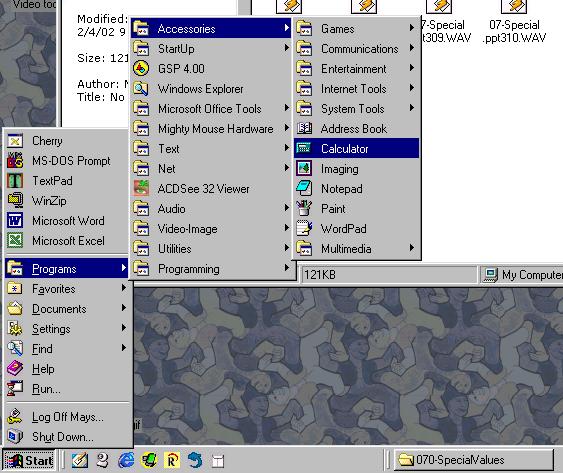The image size is (563, 473).
Task: Open the StartUp program group
Action: (211, 48)
